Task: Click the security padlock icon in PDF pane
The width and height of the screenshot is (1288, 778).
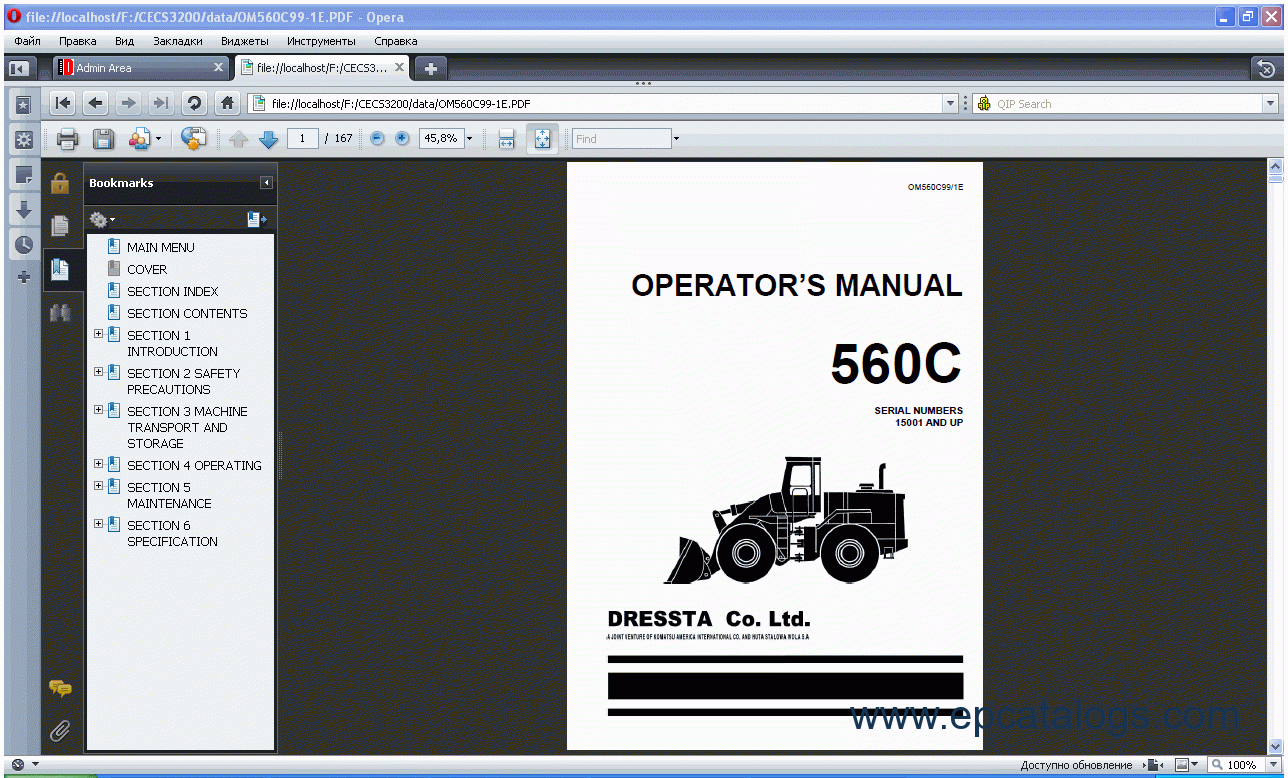Action: [x=60, y=183]
